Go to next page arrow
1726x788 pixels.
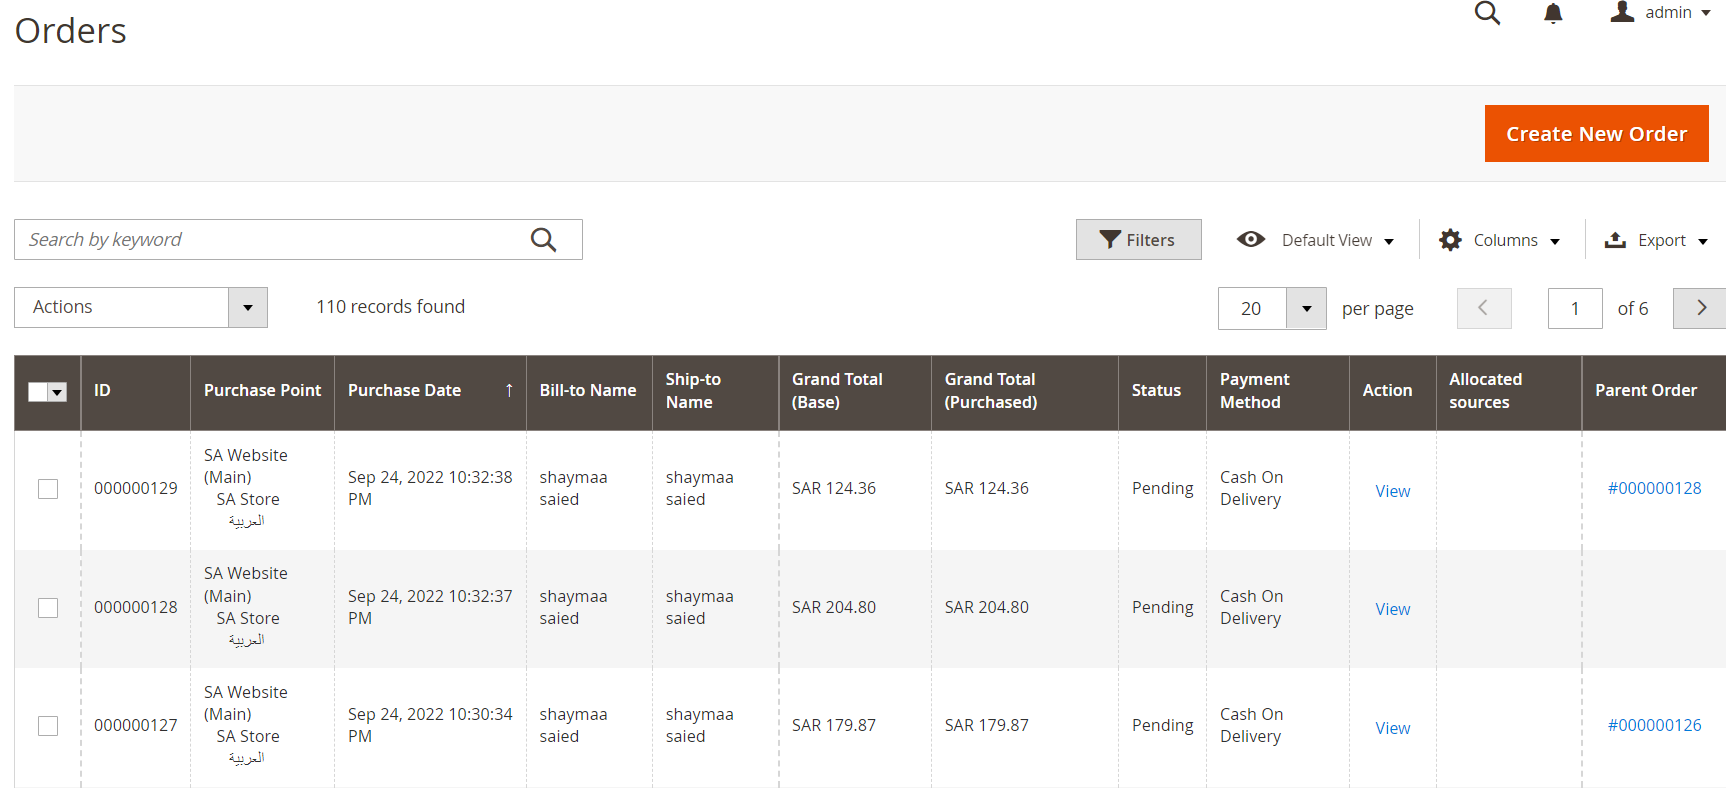[1700, 308]
